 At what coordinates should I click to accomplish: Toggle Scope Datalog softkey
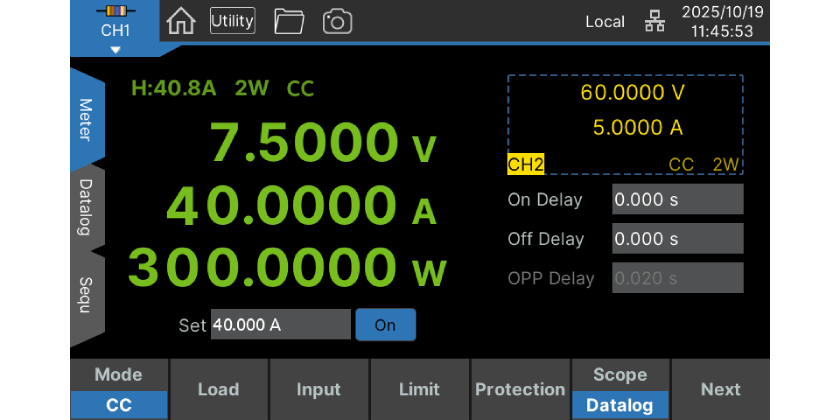tap(620, 390)
